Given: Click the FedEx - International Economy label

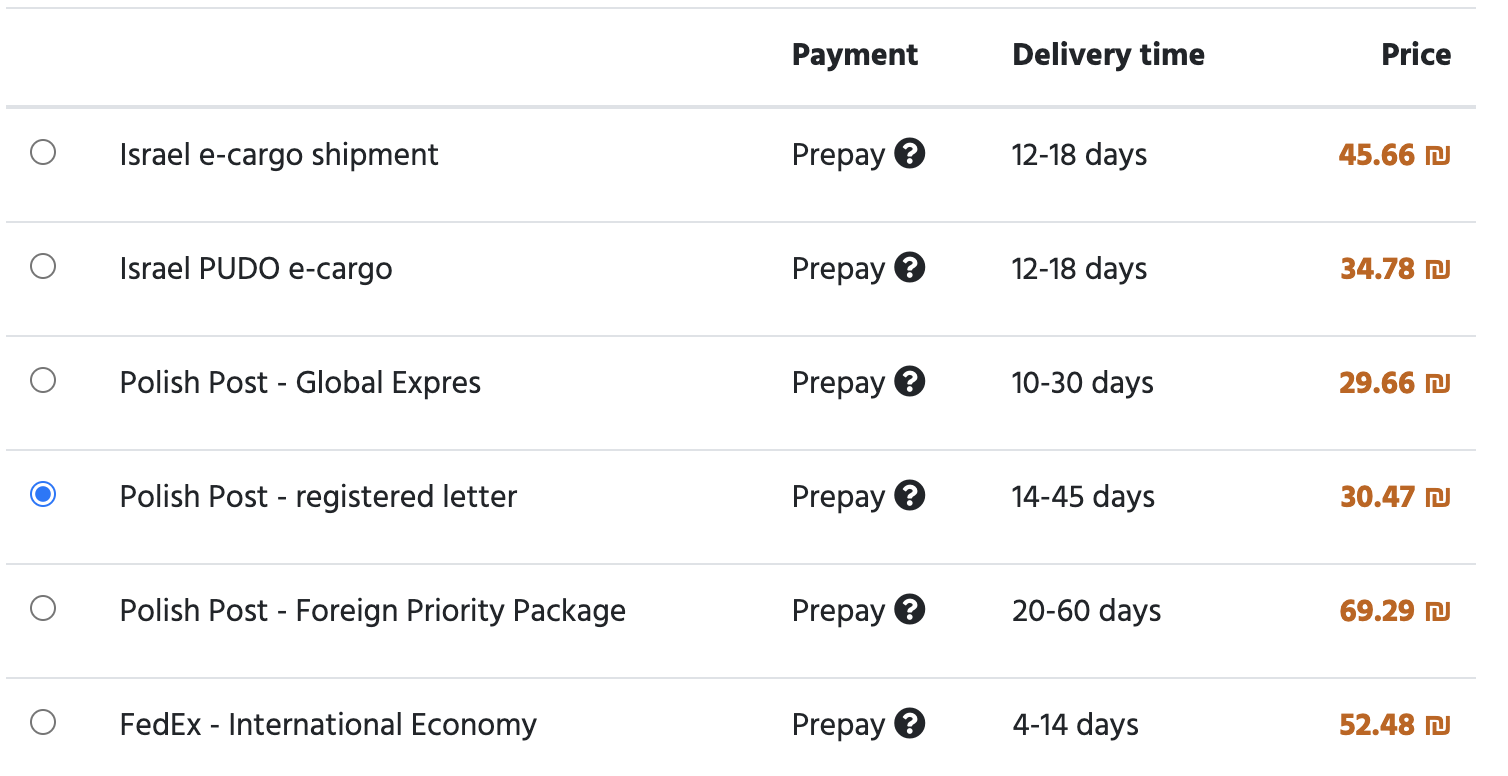Looking at the screenshot, I should 328,725.
